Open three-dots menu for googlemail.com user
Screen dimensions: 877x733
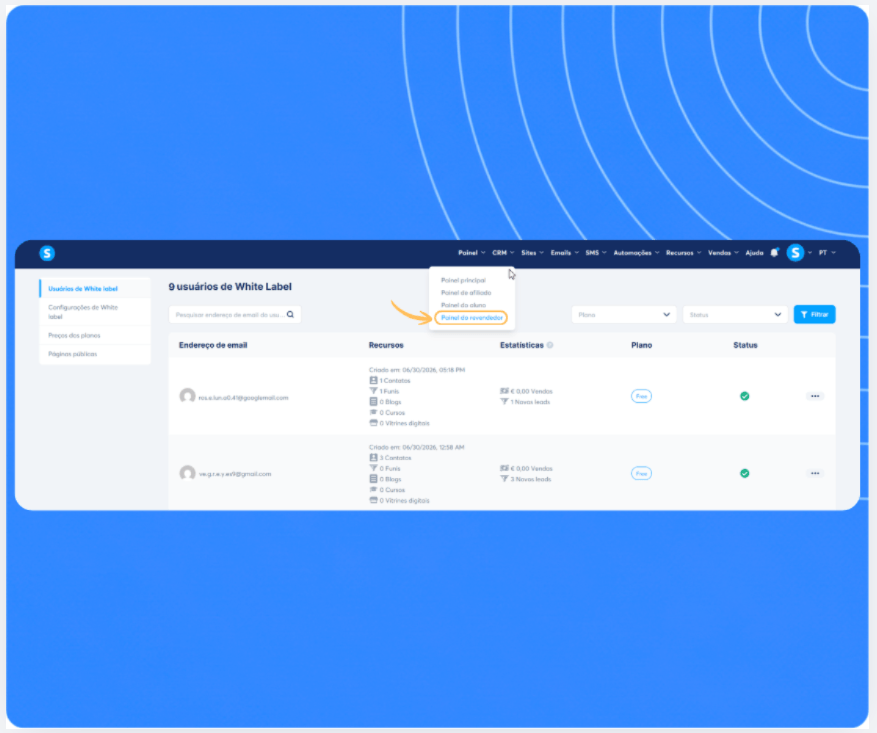point(815,396)
